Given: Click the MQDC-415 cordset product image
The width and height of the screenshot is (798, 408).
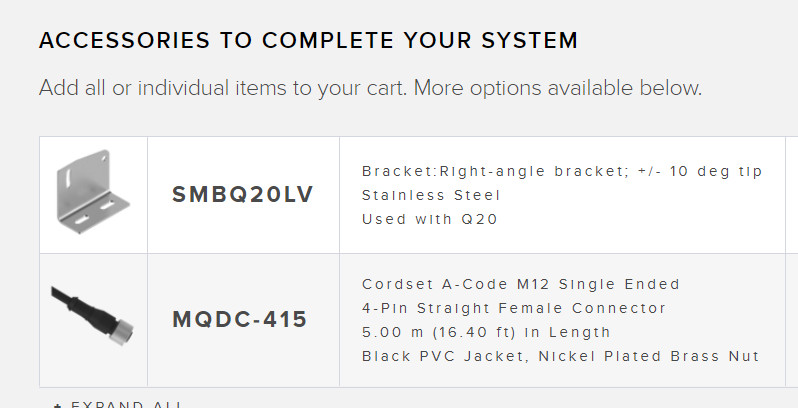Looking at the screenshot, I should tap(93, 320).
